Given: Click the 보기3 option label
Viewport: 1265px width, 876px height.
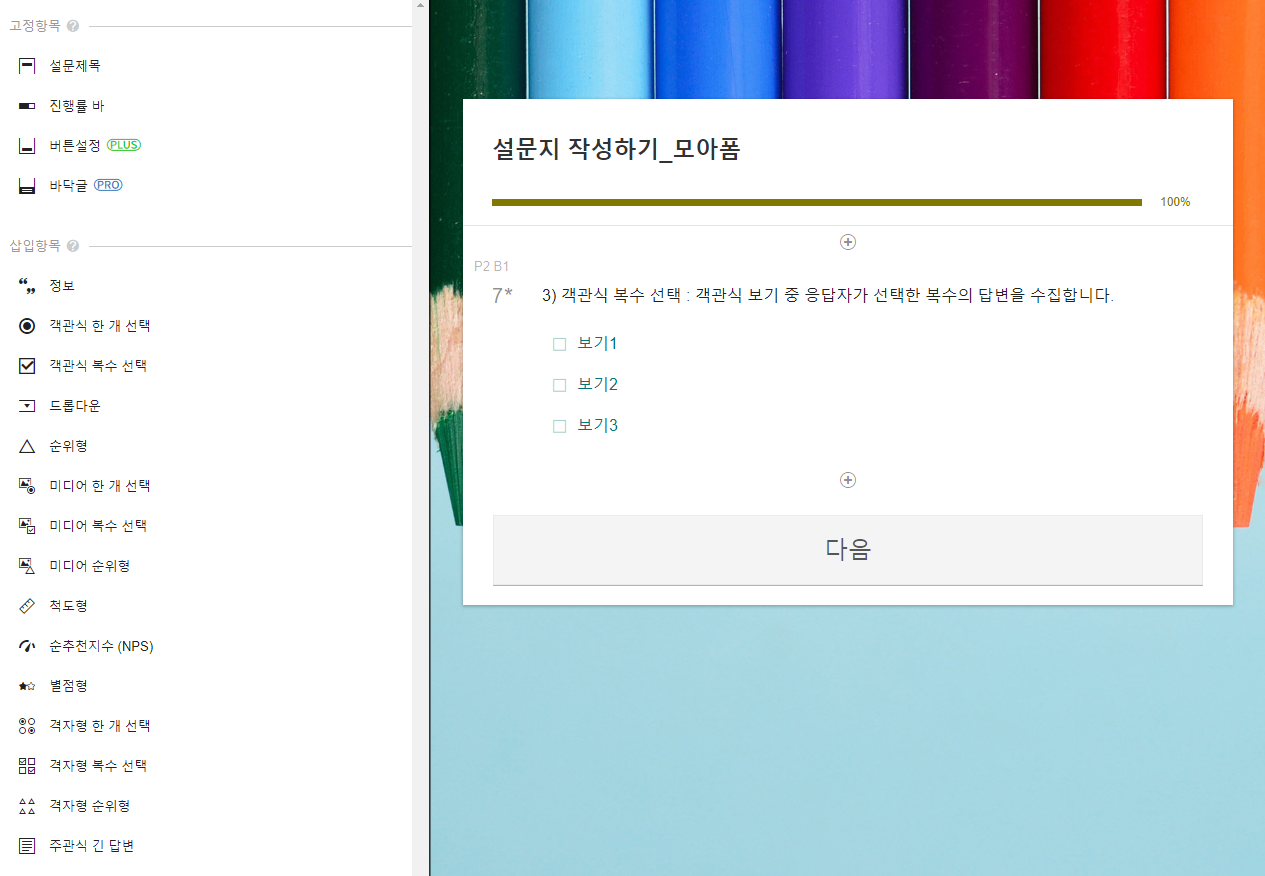Looking at the screenshot, I should [598, 426].
